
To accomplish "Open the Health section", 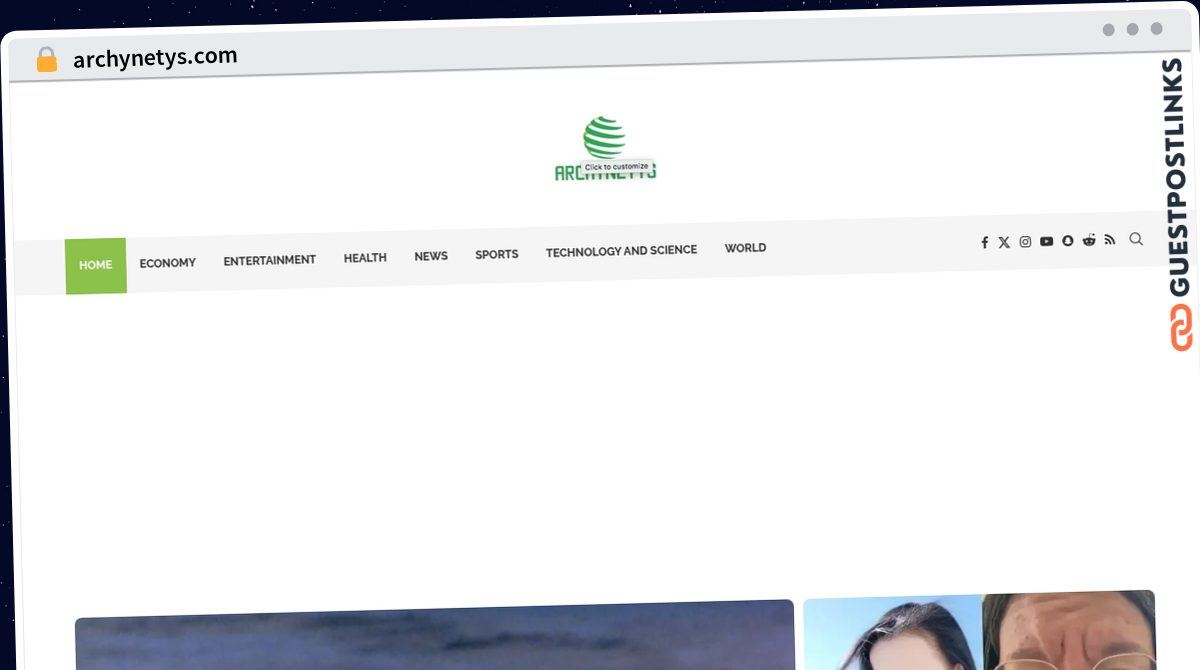I will click(365, 258).
